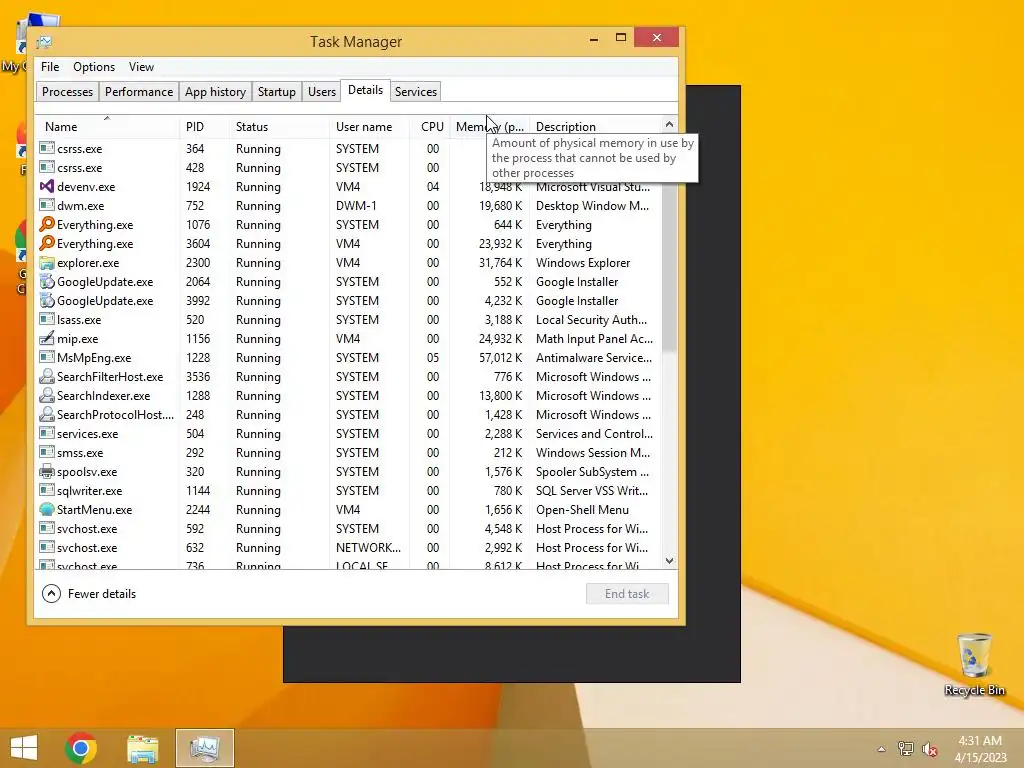Open the View menu
This screenshot has height=768, width=1024.
click(x=141, y=67)
